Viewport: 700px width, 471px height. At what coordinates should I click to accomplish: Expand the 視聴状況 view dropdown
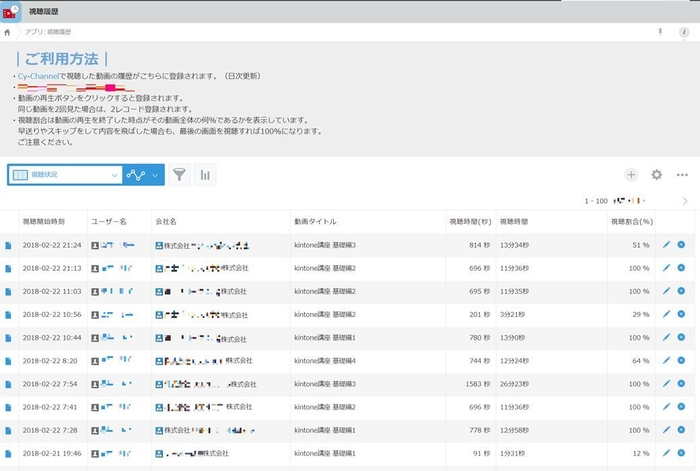pos(113,175)
